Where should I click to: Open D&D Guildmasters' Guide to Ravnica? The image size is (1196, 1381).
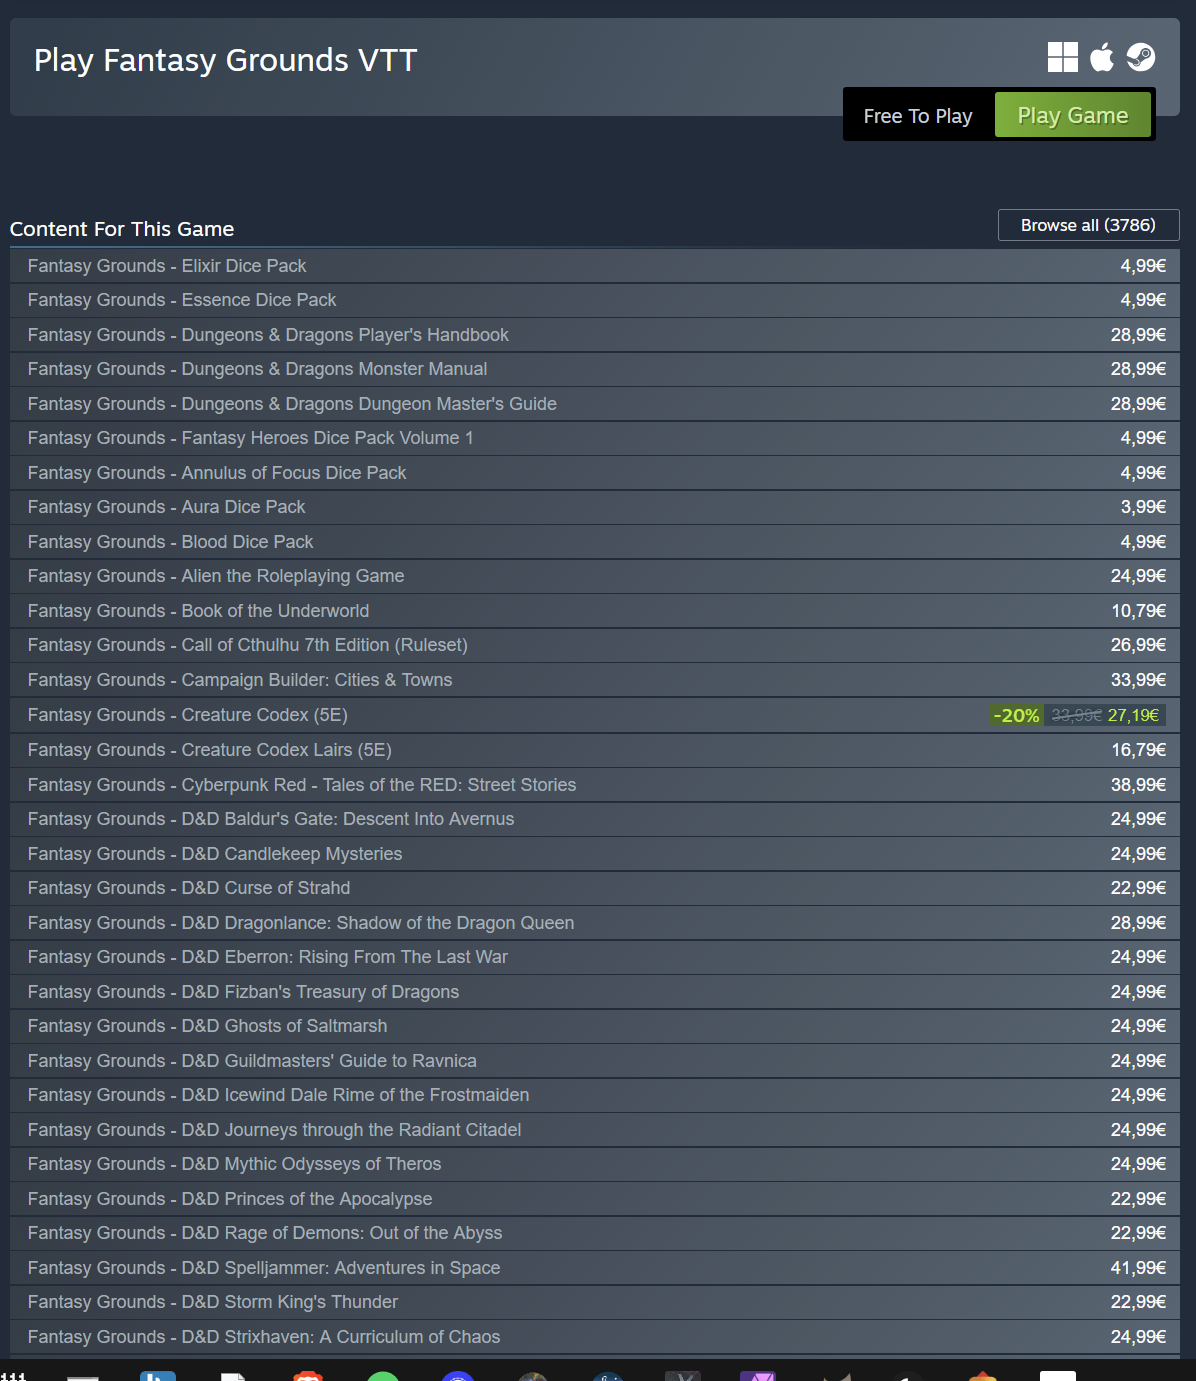coord(595,1061)
